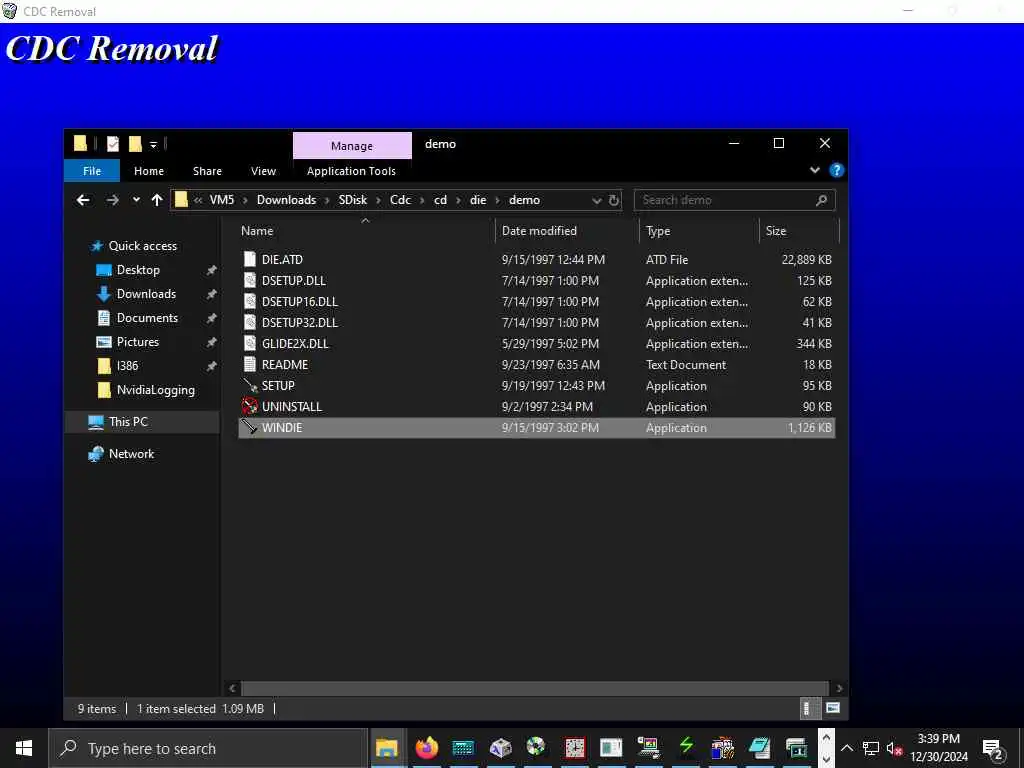Open the Application Tools tab

pos(351,171)
